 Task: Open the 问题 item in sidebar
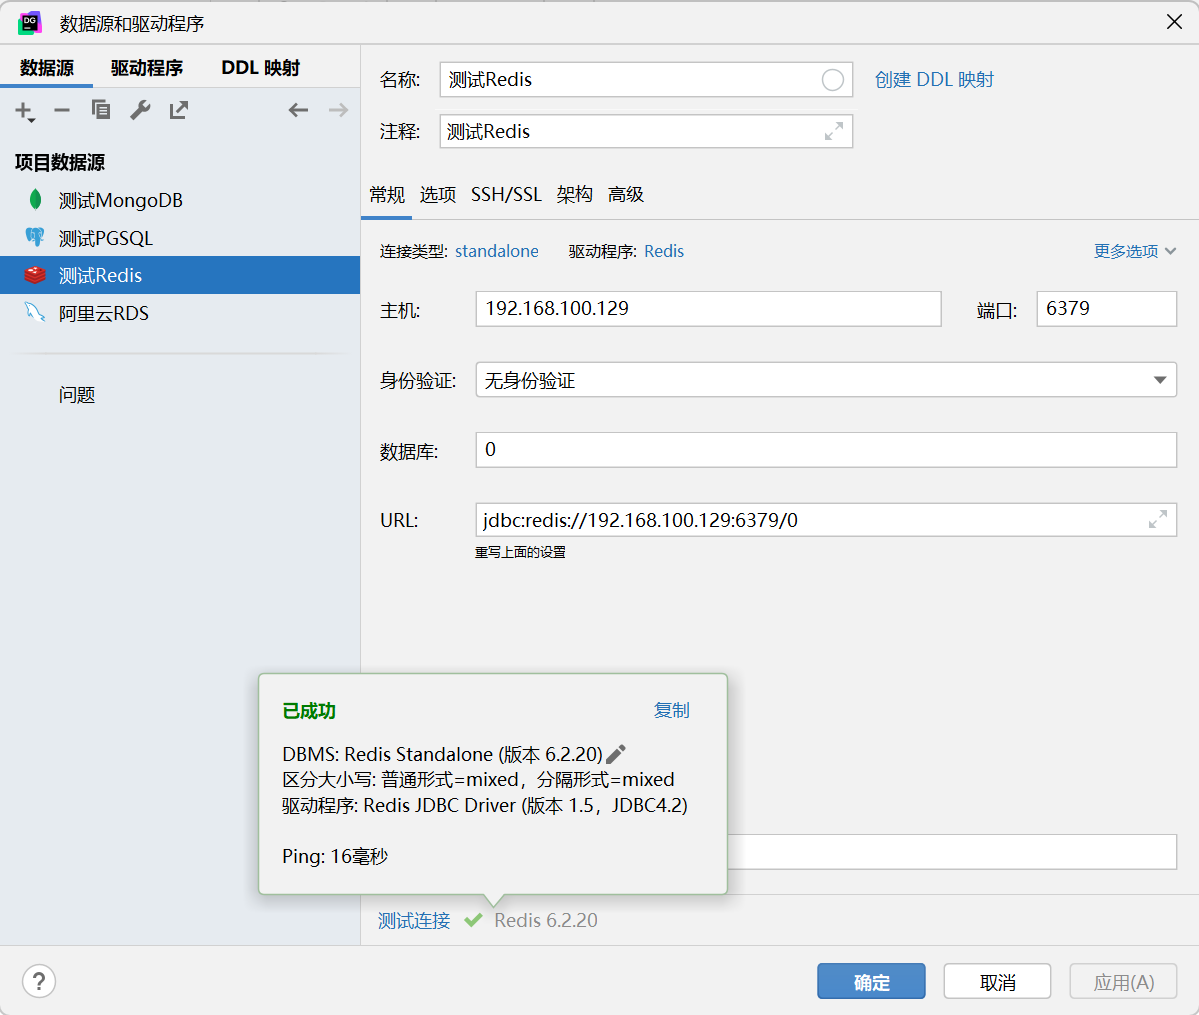(77, 395)
